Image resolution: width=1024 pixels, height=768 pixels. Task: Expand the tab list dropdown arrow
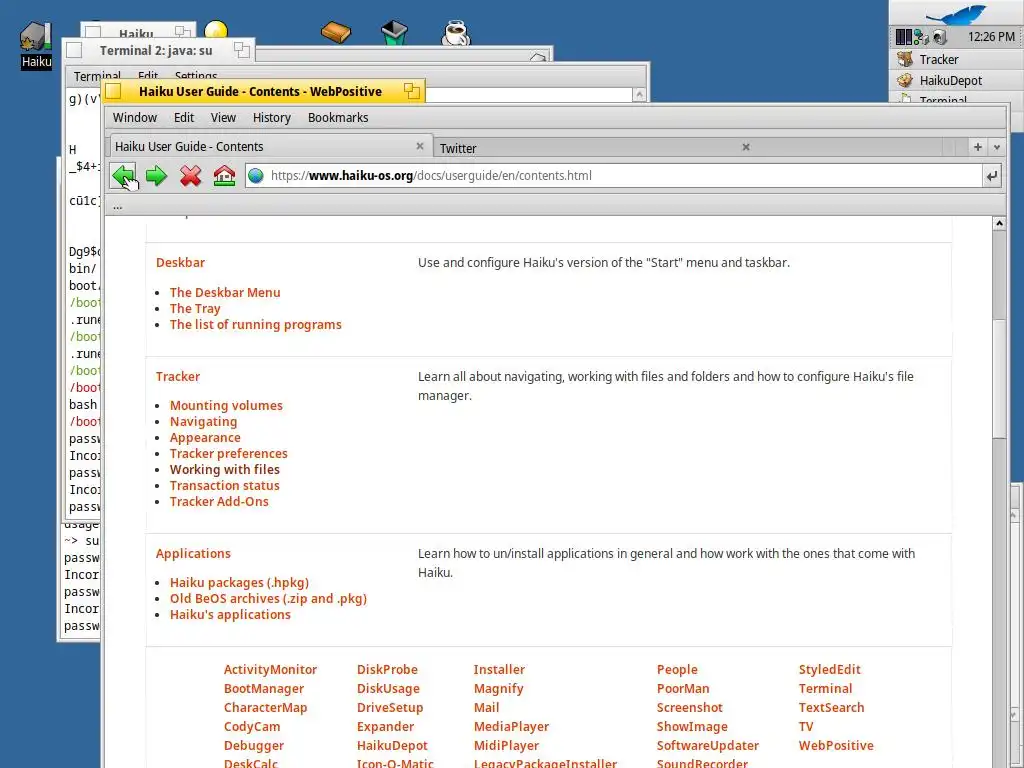click(997, 147)
